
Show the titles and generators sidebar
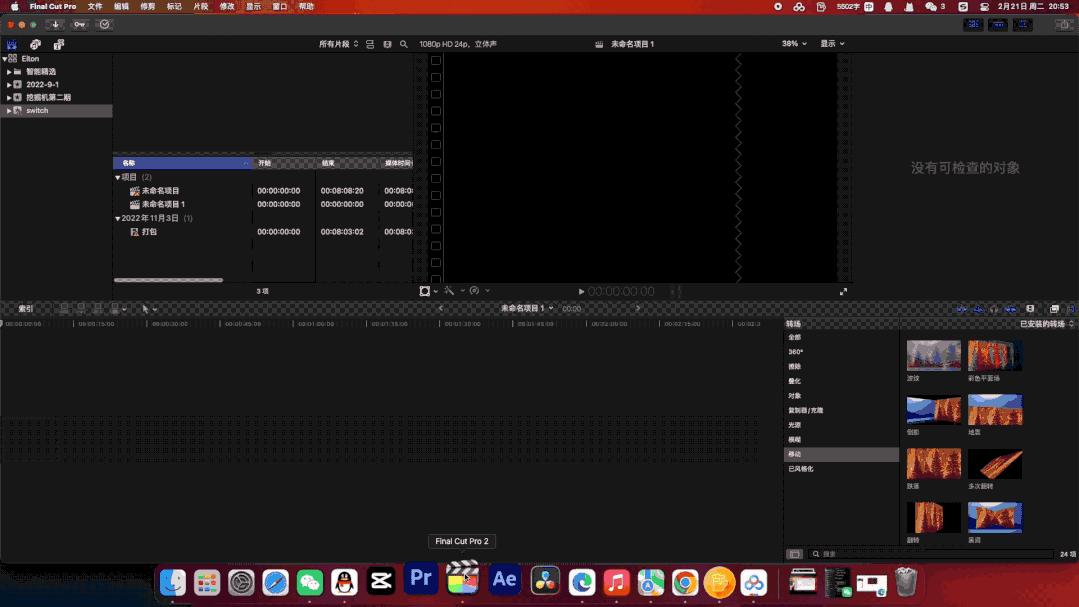[59, 44]
